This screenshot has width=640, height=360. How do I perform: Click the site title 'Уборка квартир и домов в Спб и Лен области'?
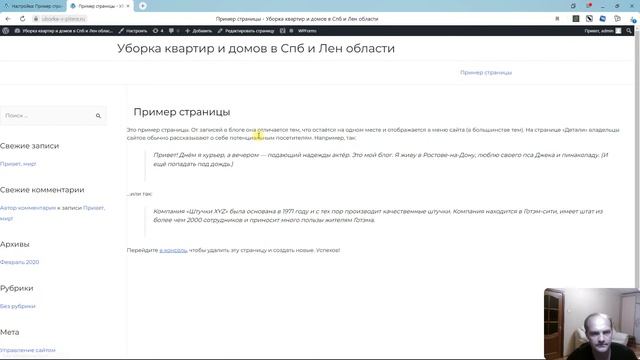tap(256, 48)
